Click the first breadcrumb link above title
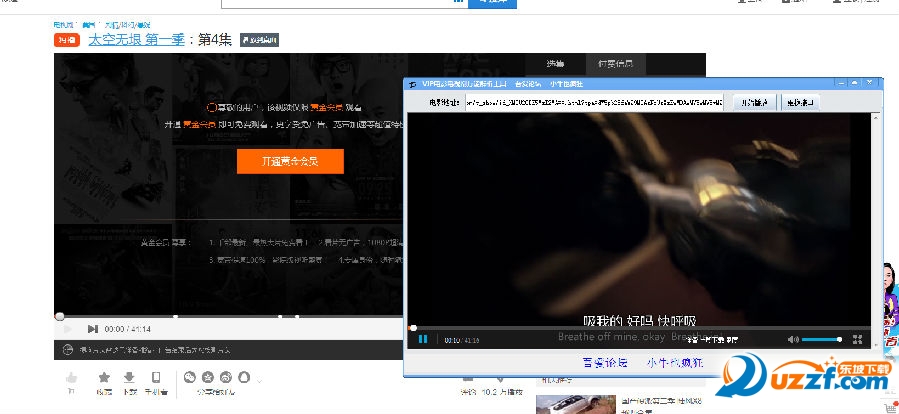Viewport: 899px width, 414px height. 64,25
